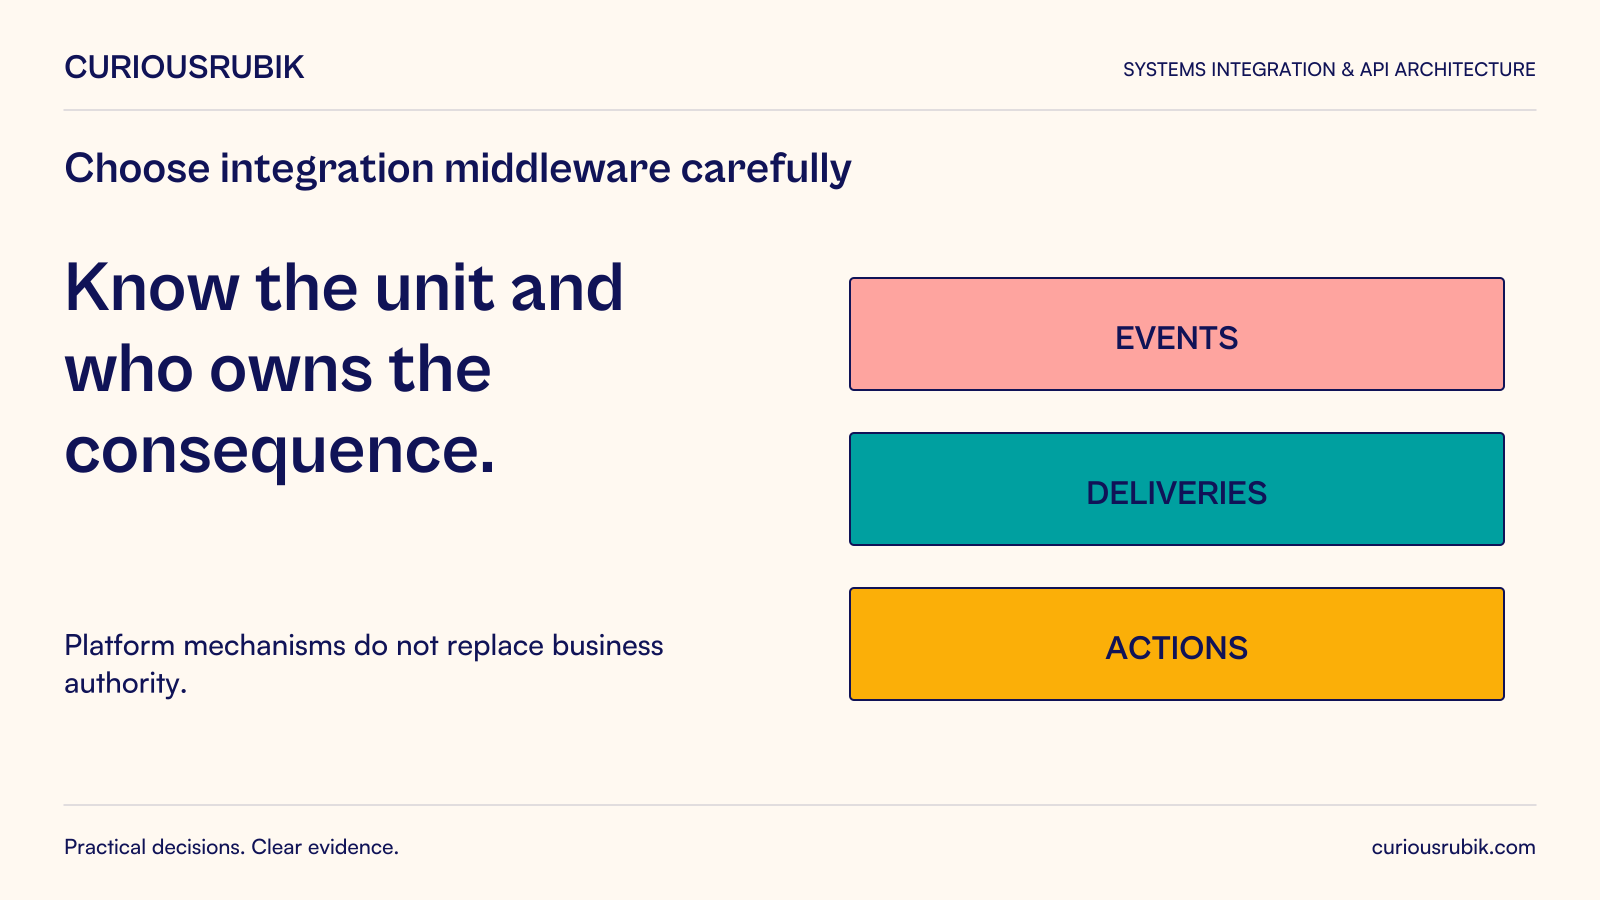Click the teal DELIVERIES box
Image resolution: width=1600 pixels, height=900 pixels.
pyautogui.click(x=1177, y=489)
